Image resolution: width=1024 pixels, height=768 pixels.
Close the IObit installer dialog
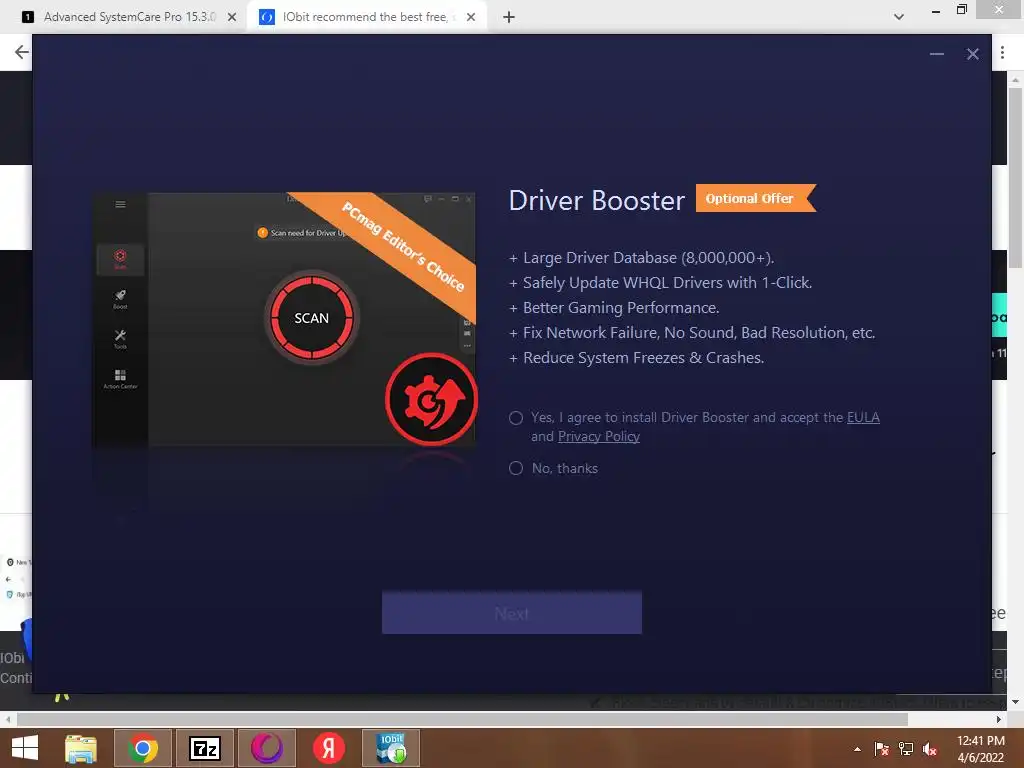(x=972, y=54)
